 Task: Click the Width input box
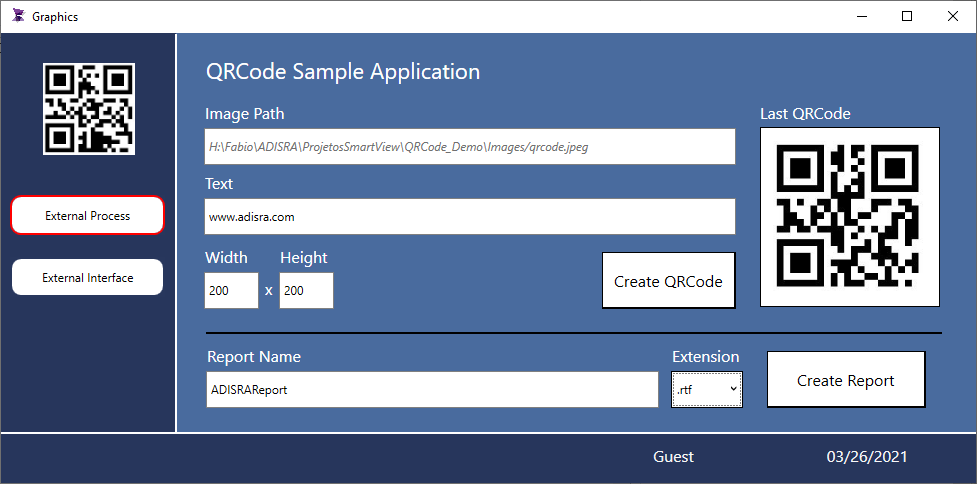click(231, 290)
